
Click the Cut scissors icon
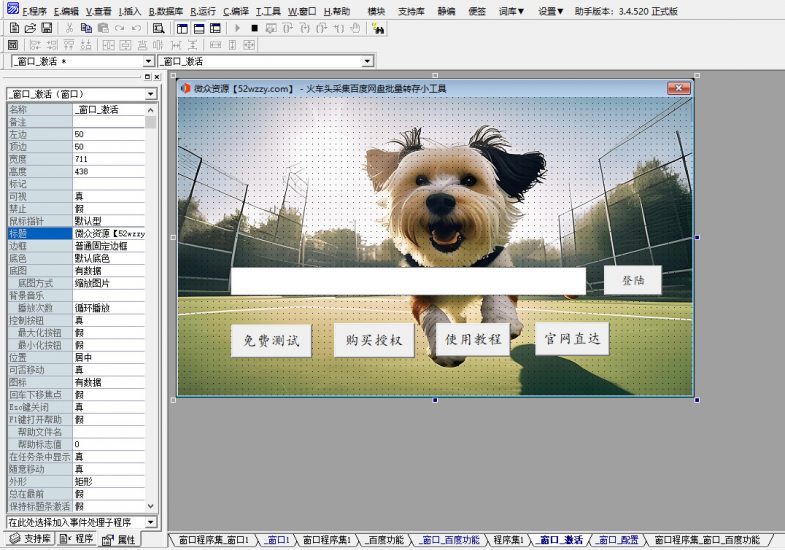point(70,28)
